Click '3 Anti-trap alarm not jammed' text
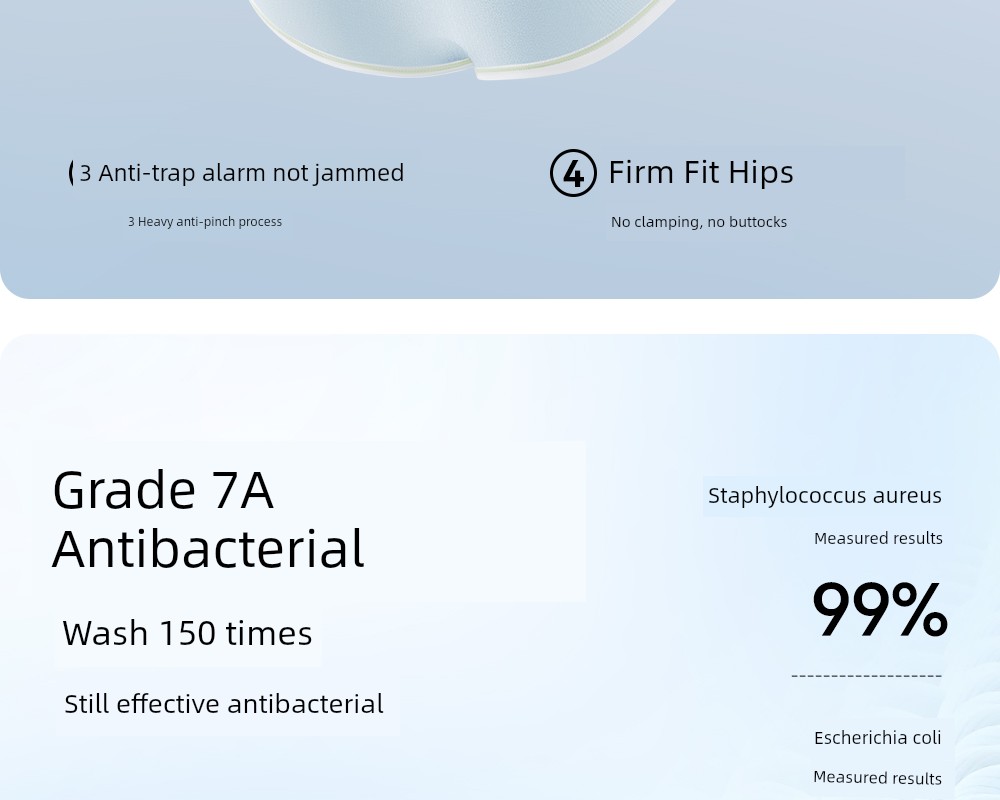Viewport: 1000px width, 800px height. (242, 173)
